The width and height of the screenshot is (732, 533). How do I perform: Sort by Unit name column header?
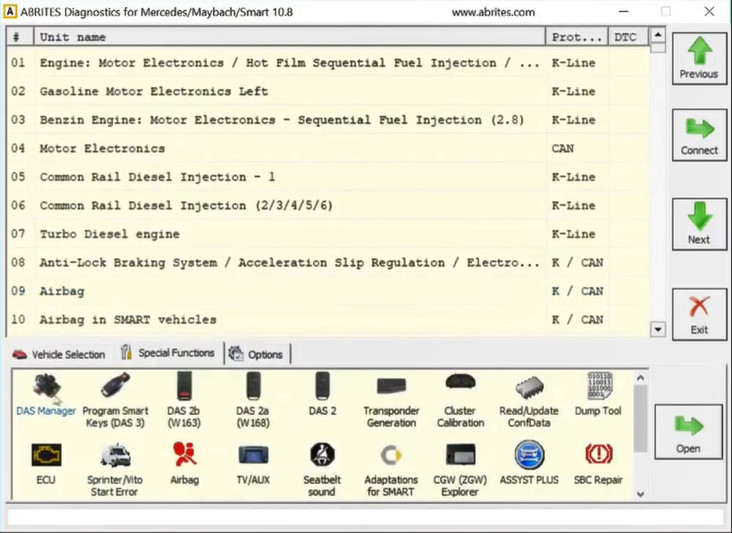289,37
